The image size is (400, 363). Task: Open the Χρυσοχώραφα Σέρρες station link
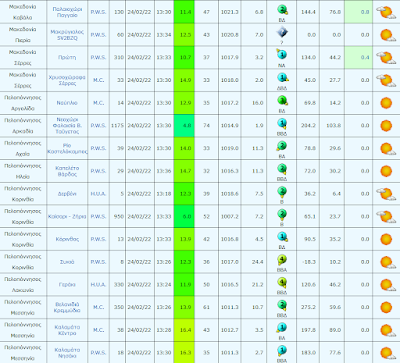67,80
